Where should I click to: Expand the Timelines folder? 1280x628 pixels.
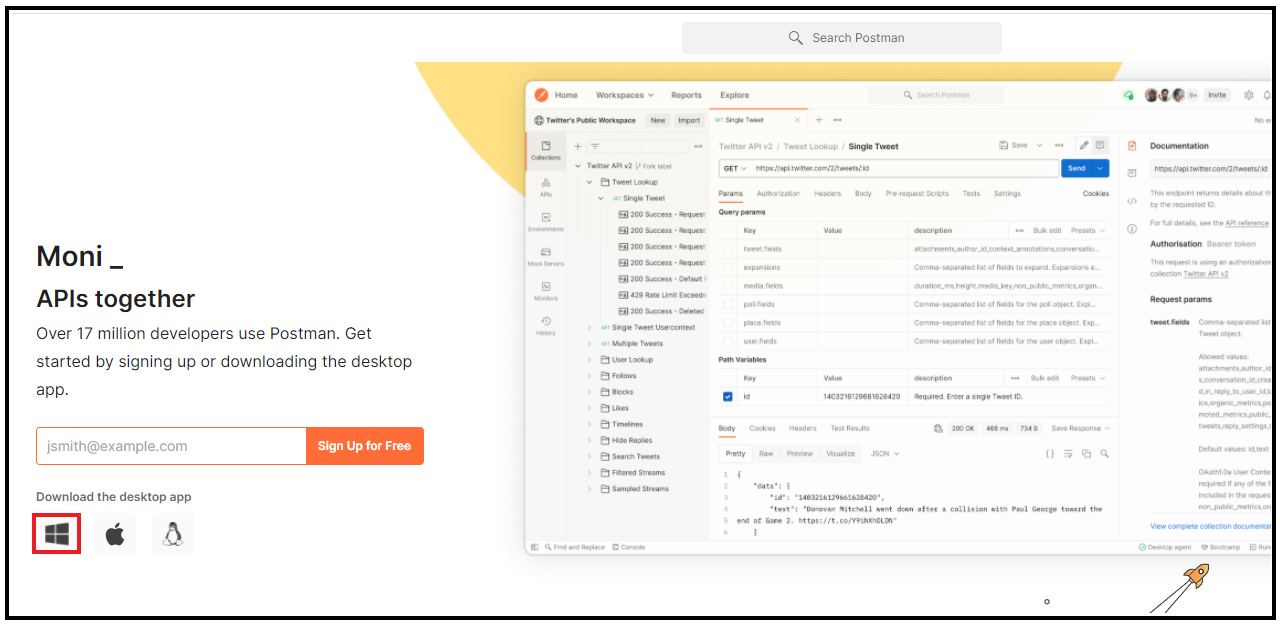(590, 424)
